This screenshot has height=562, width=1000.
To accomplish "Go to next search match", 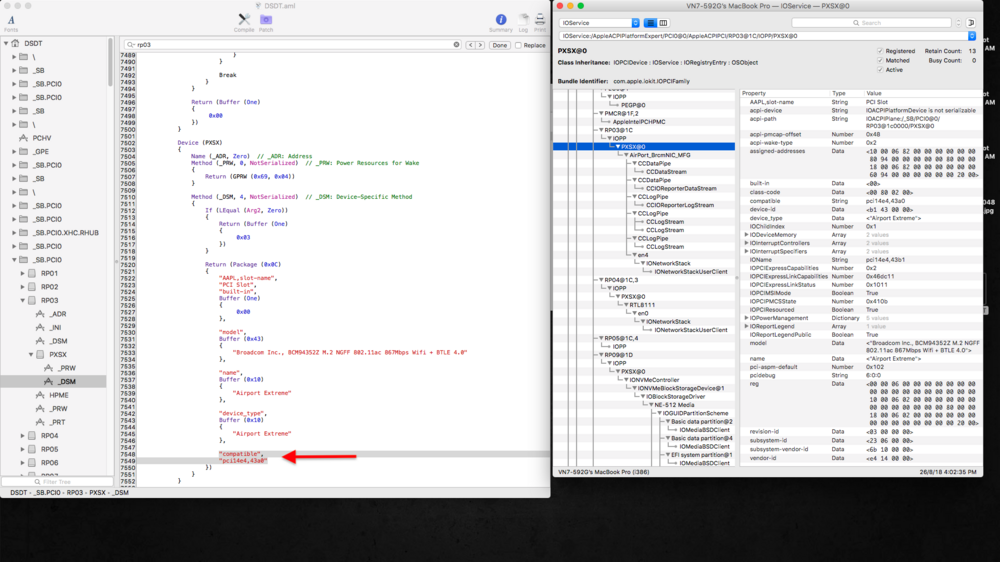I will click(480, 45).
